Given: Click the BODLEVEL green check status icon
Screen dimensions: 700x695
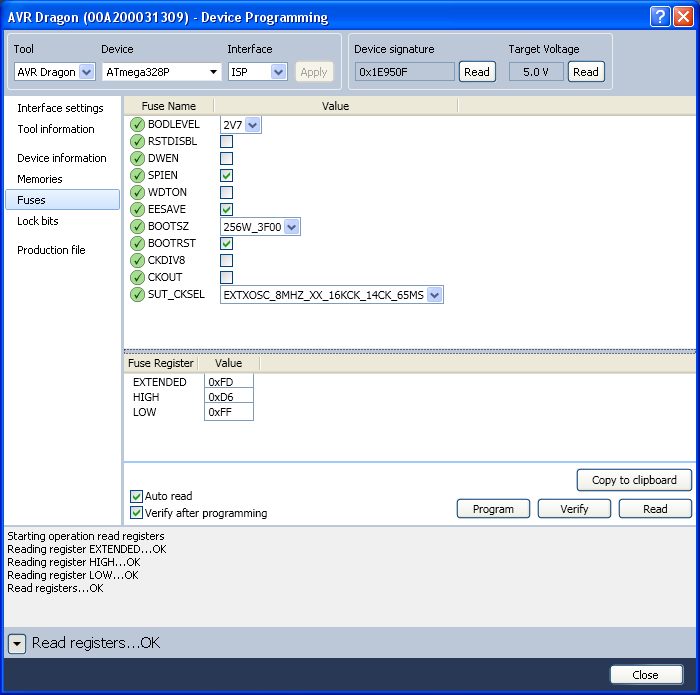Looking at the screenshot, I should [x=137, y=125].
